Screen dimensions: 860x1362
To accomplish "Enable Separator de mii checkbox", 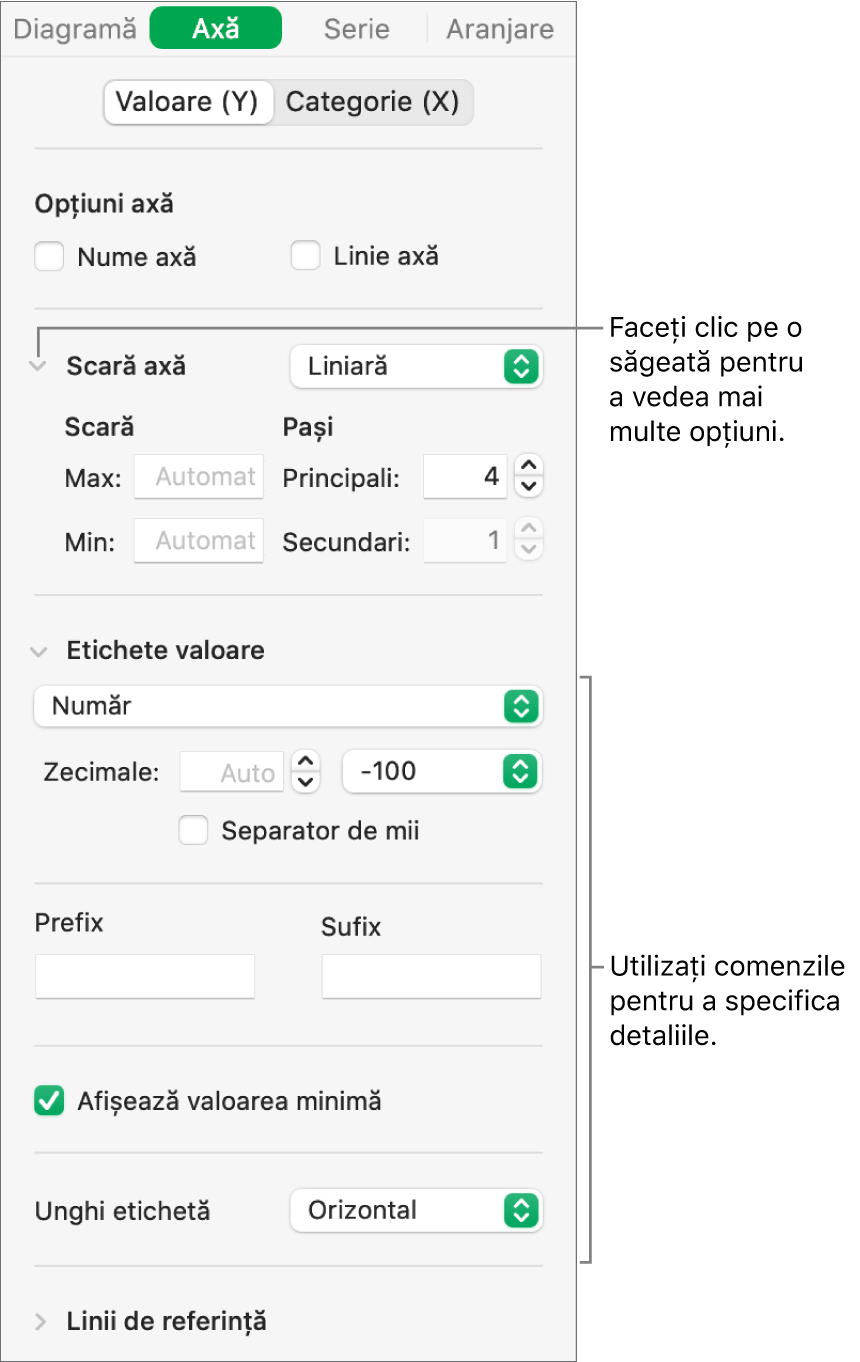I will 193,830.
